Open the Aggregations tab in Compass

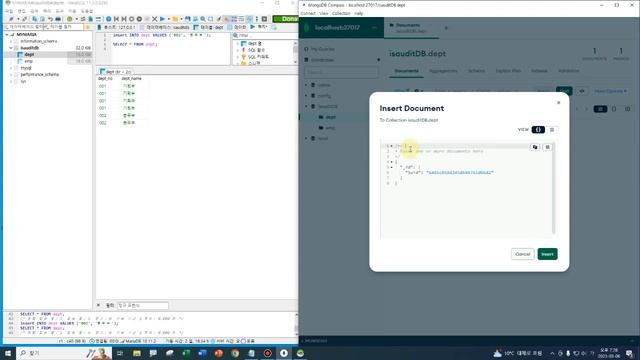tap(443, 71)
